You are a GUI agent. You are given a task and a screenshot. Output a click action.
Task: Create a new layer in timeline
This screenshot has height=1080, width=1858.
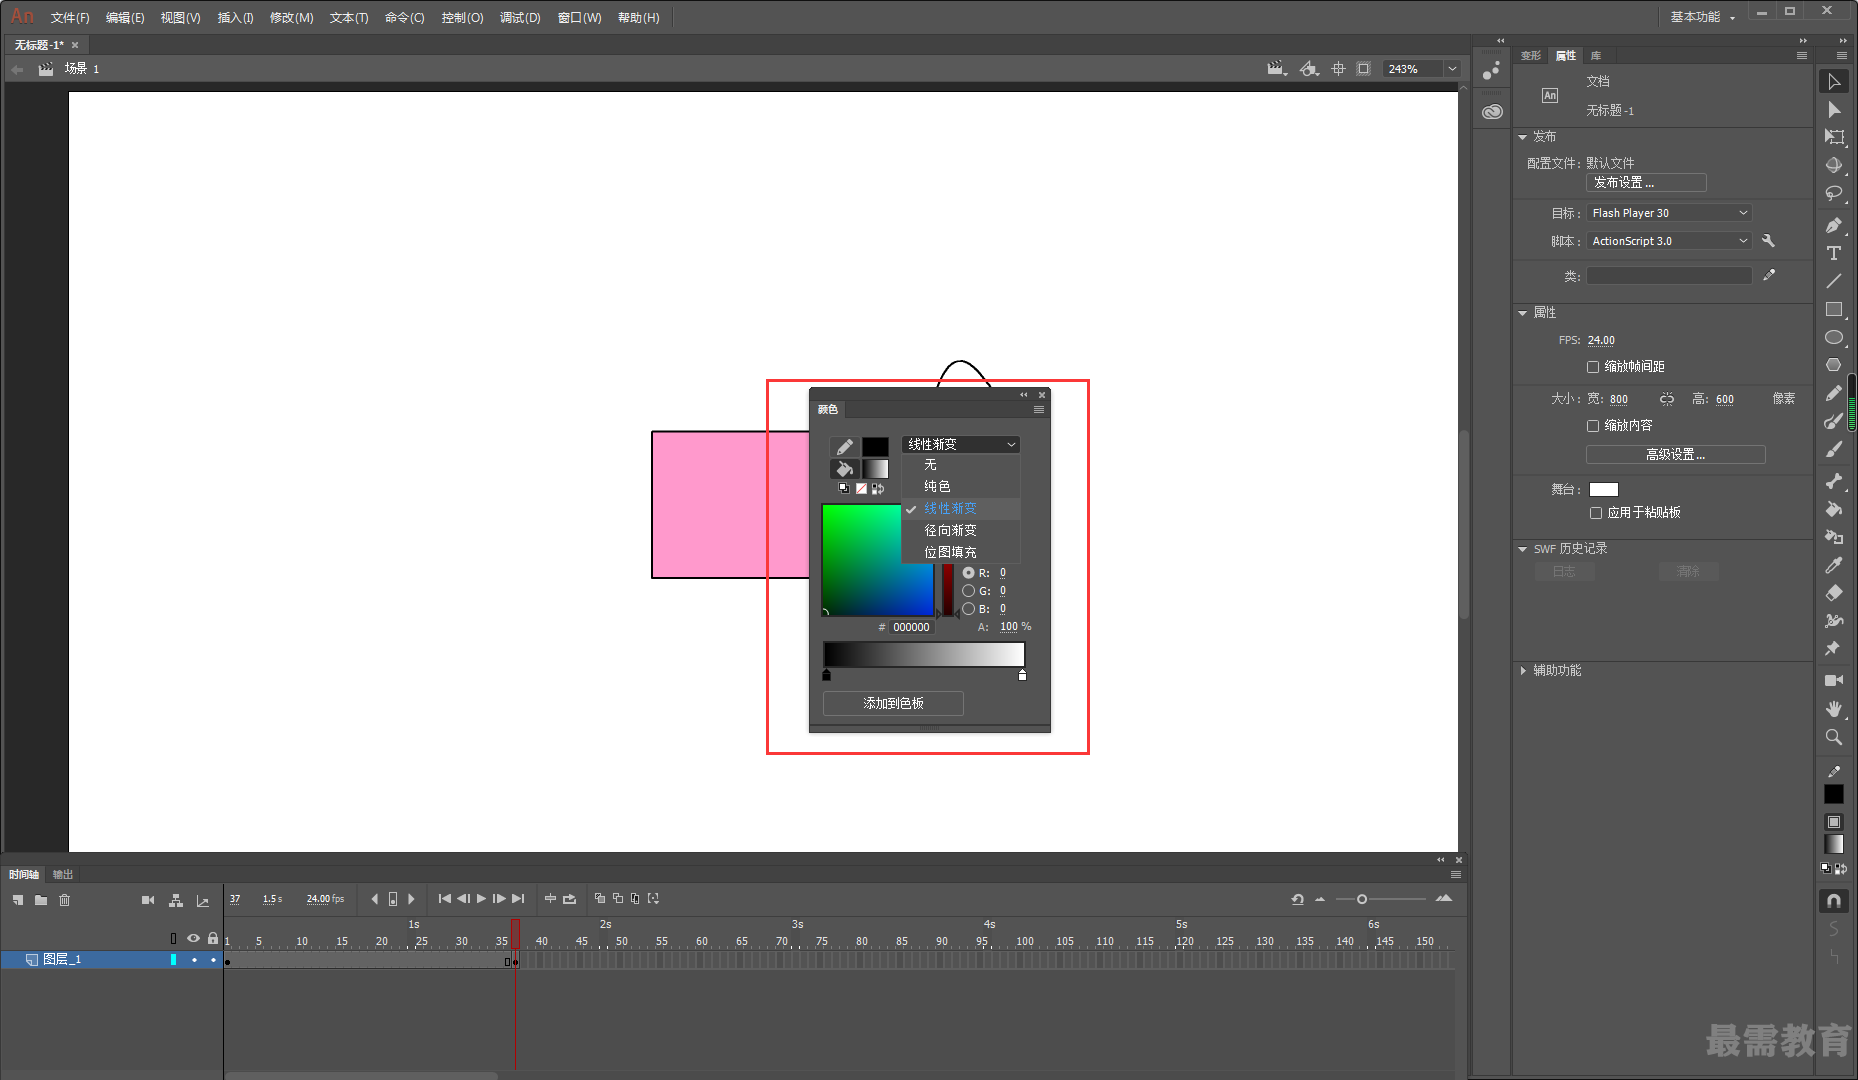click(18, 900)
